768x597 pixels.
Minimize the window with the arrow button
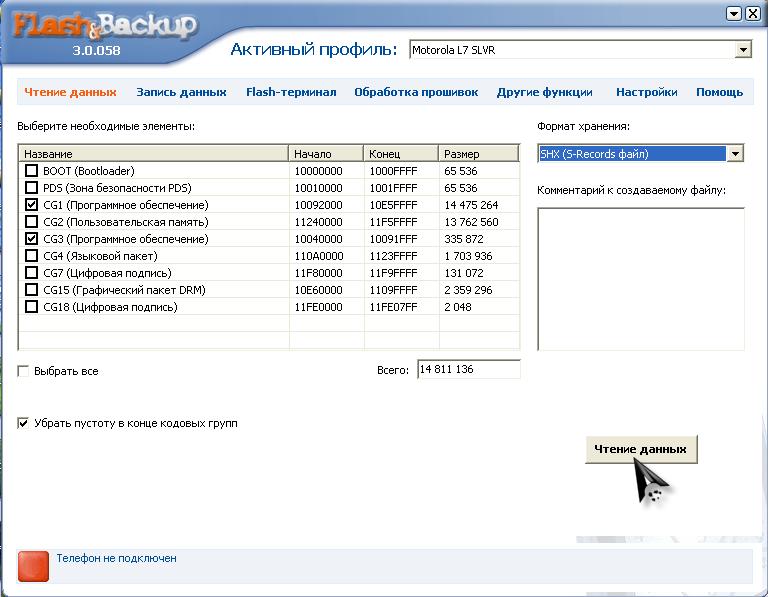(734, 14)
